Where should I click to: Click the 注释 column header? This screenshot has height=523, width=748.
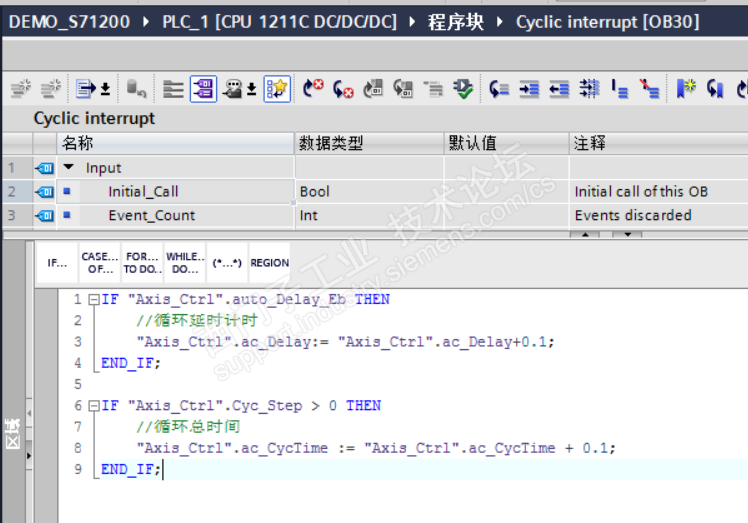click(x=659, y=143)
